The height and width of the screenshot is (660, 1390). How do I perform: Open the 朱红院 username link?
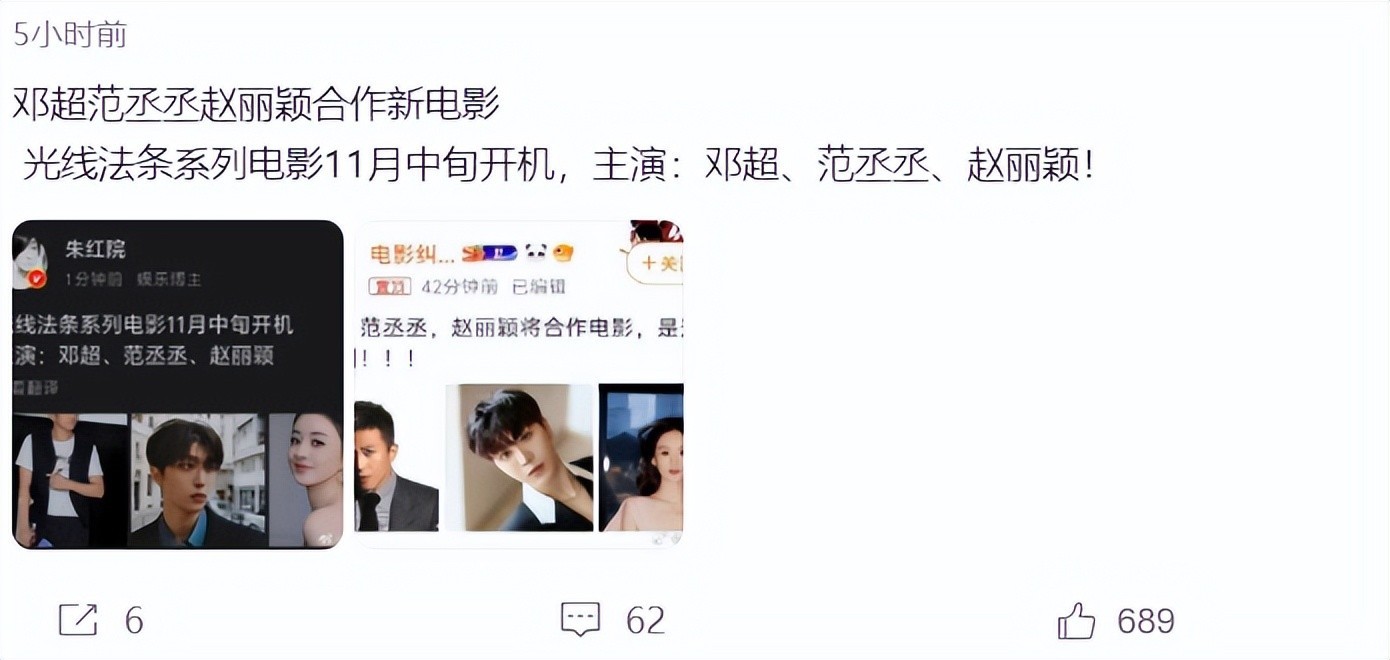pos(95,249)
